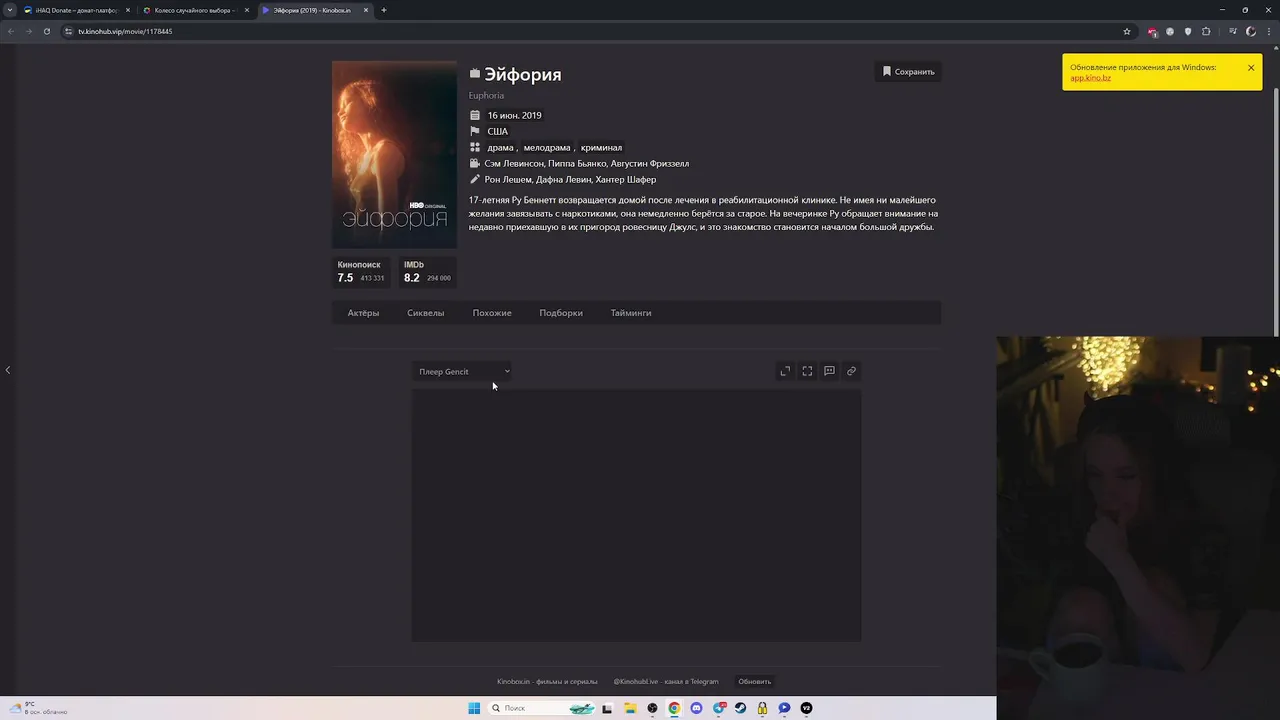Follow the app.kino.bz link in the notification

[1090, 78]
